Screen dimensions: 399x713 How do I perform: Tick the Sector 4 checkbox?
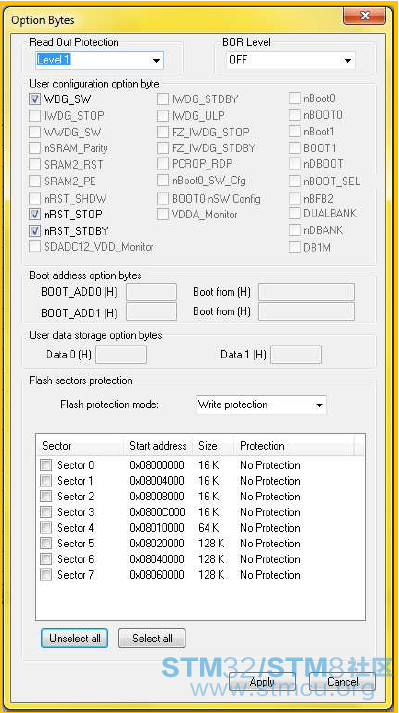pos(46,527)
